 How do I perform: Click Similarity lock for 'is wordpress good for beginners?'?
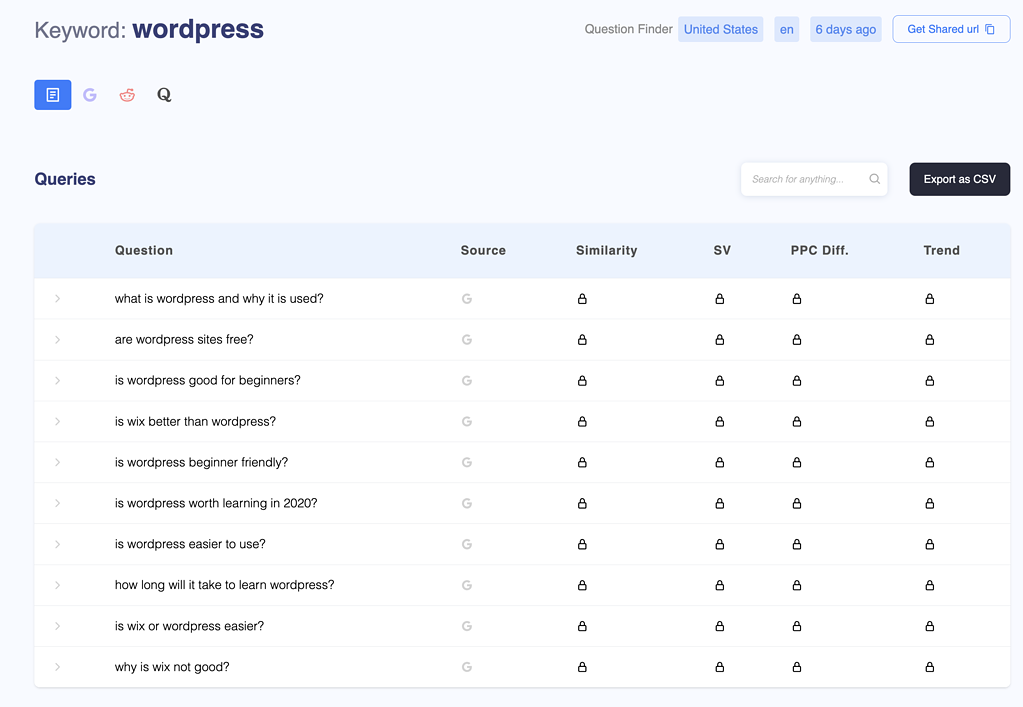pyautogui.click(x=582, y=381)
